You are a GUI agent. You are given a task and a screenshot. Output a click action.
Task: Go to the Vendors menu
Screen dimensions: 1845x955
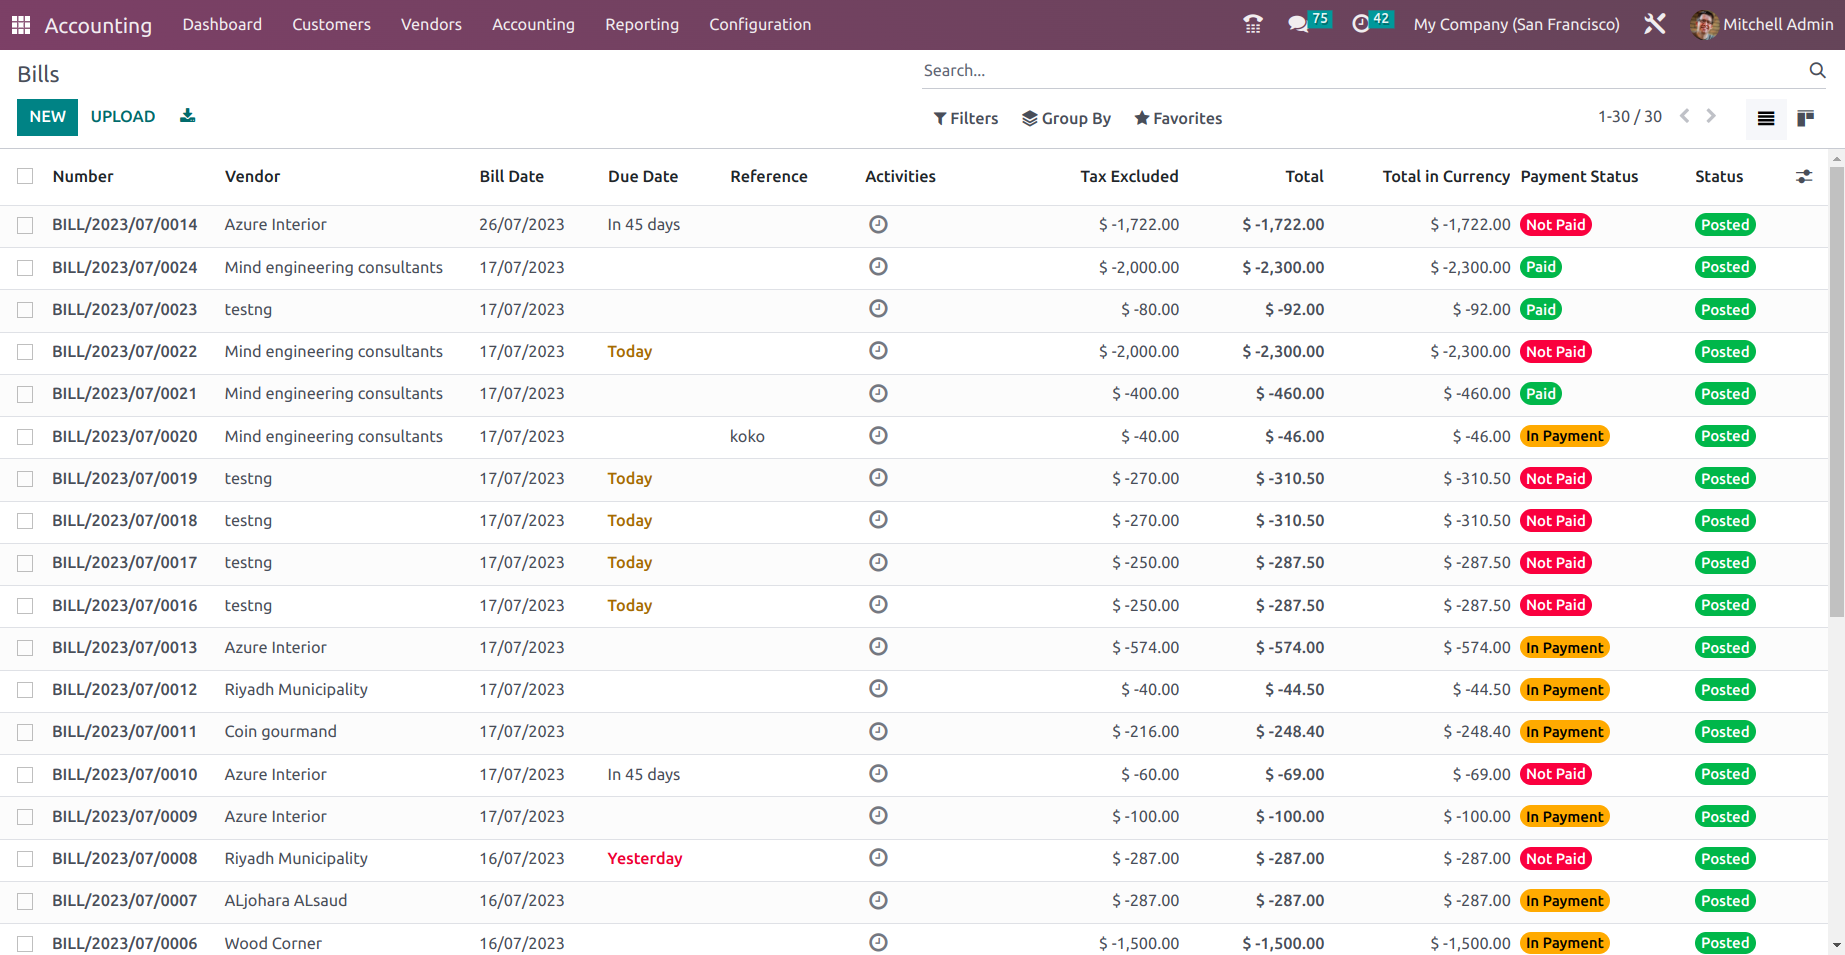(431, 24)
